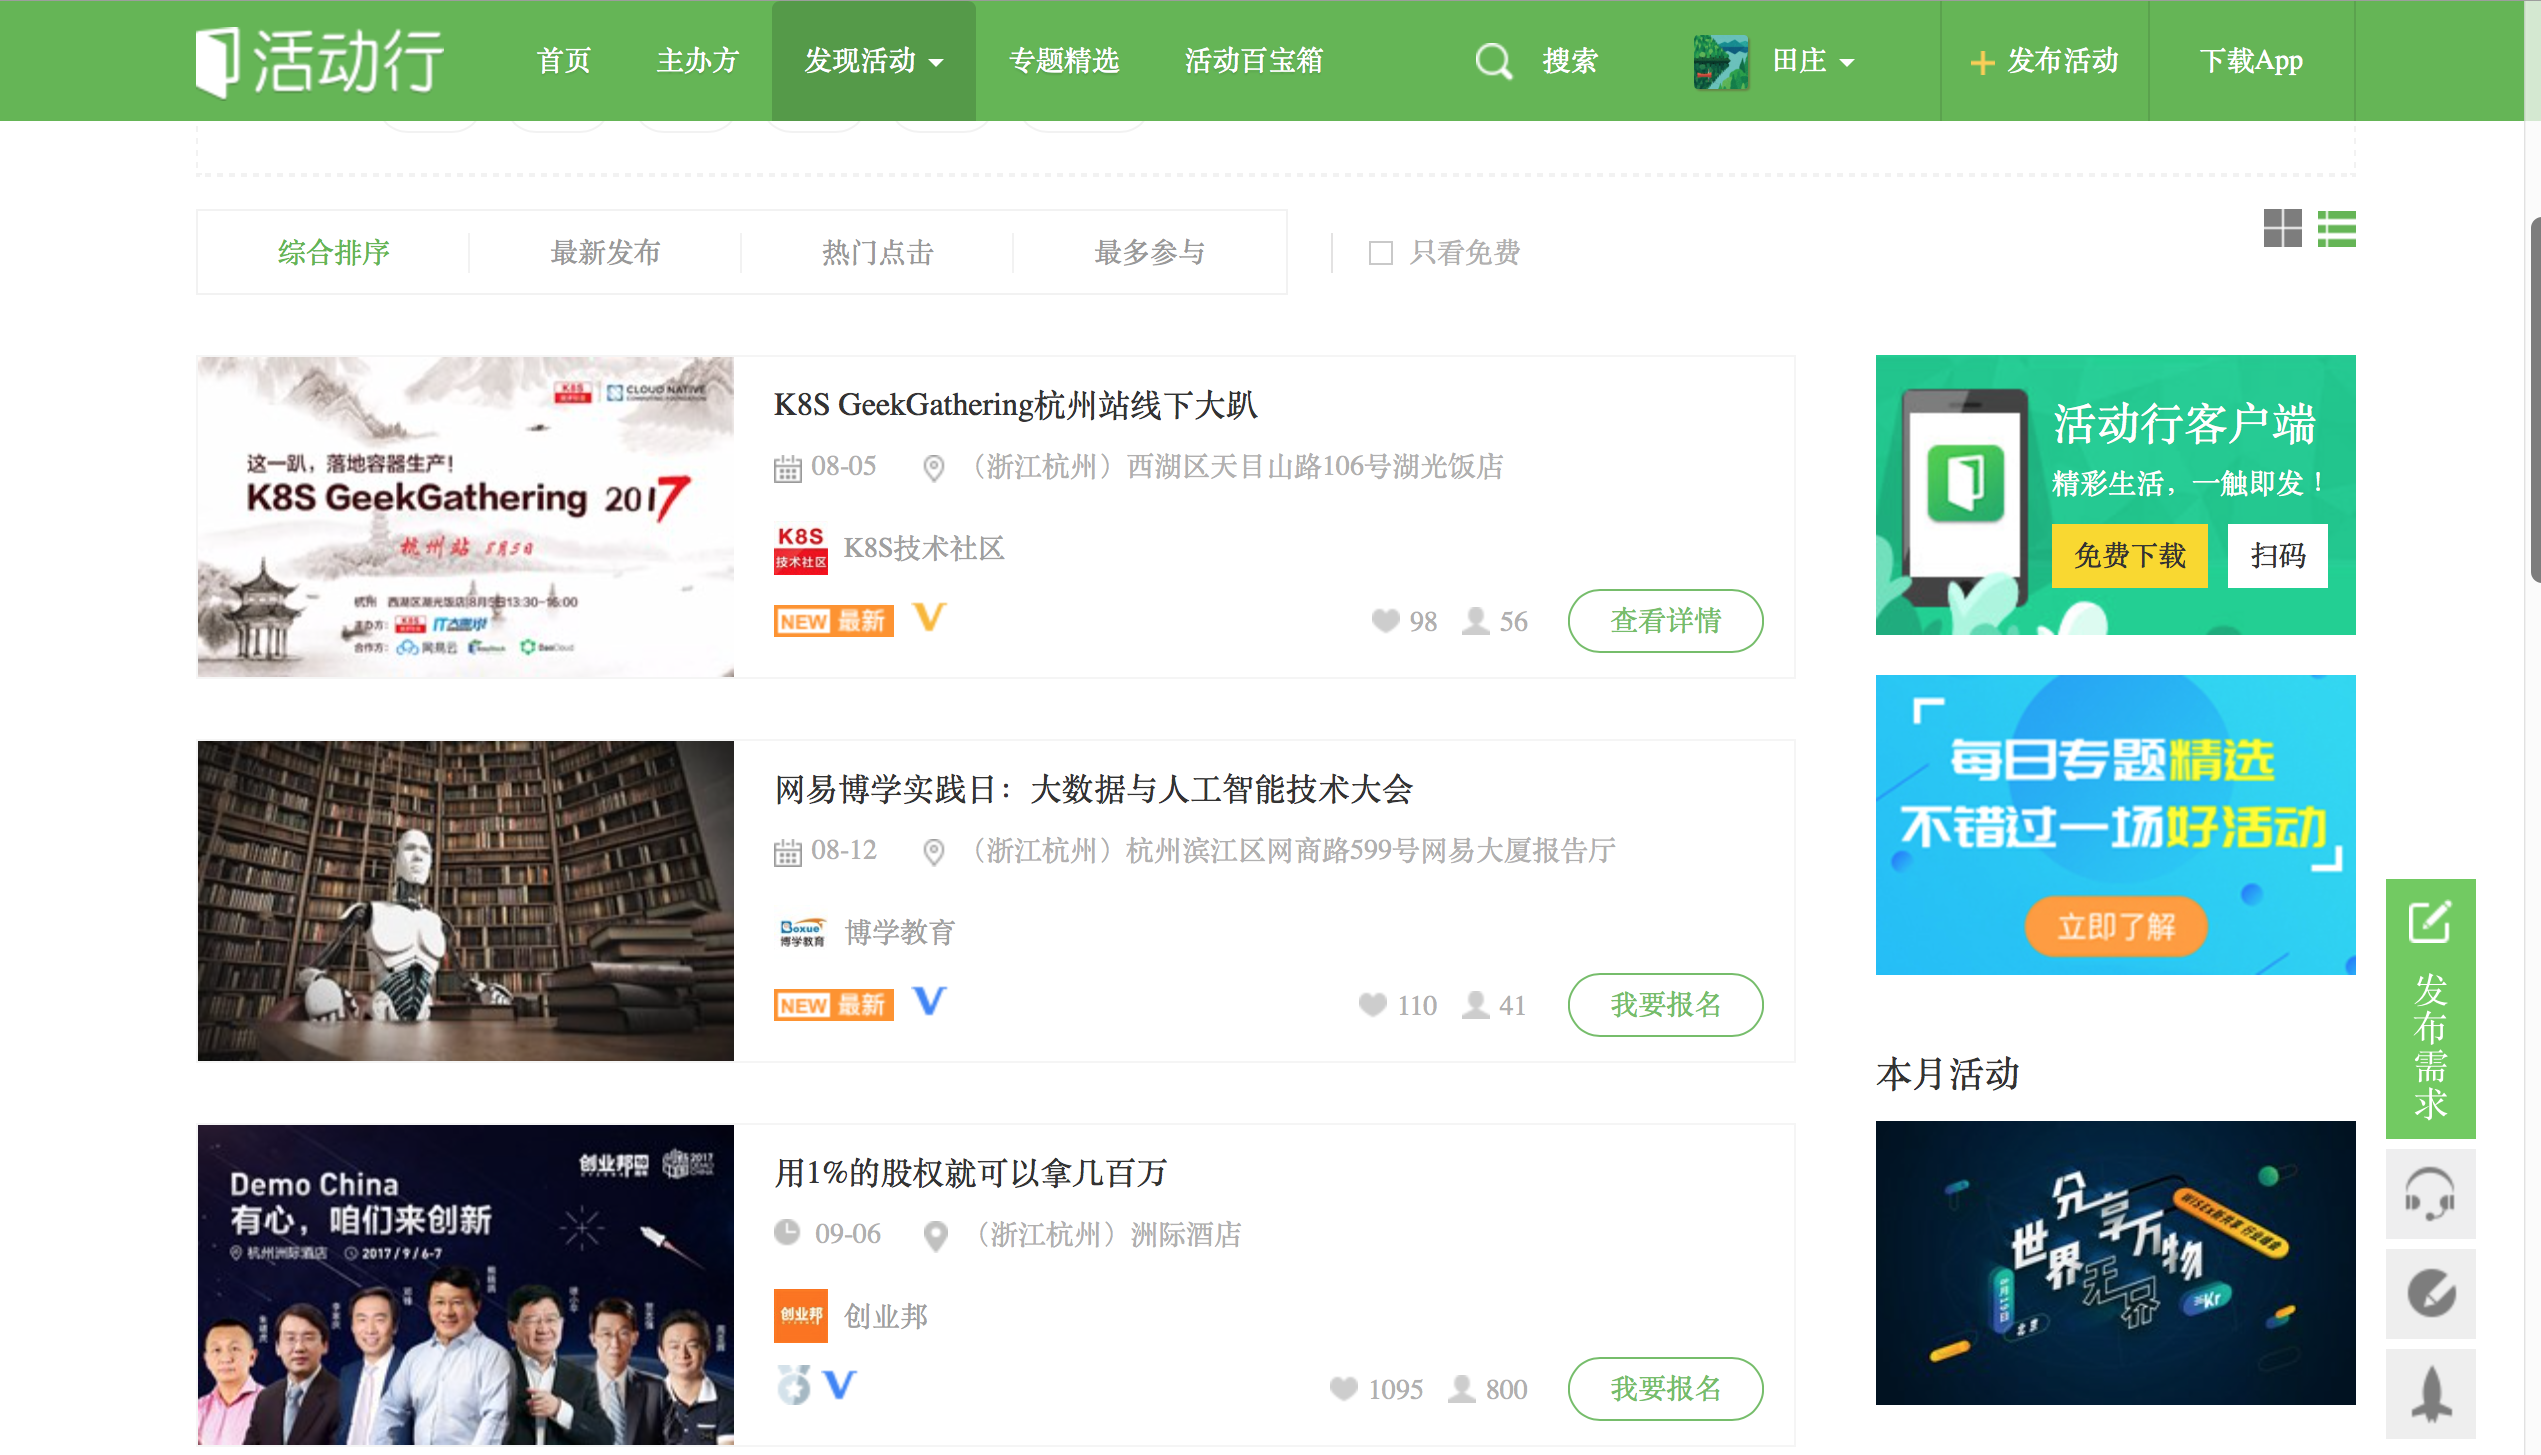2541x1455 pixels.
Task: Click 下载App nav item
Action: point(2250,61)
